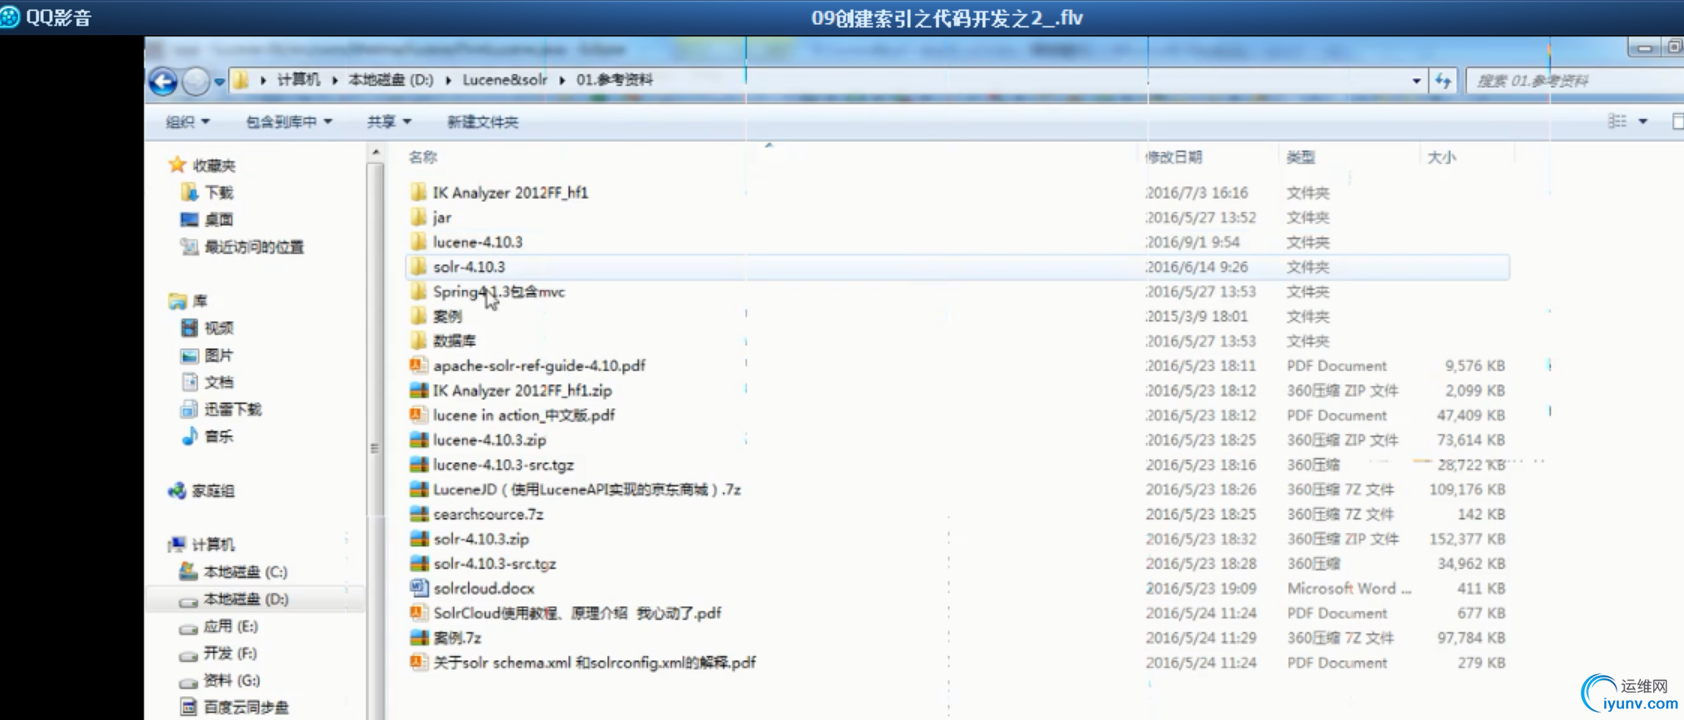This screenshot has height=720, width=1684.
Task: Click 01.参考资料 in the address breadcrumb
Action: 614,80
